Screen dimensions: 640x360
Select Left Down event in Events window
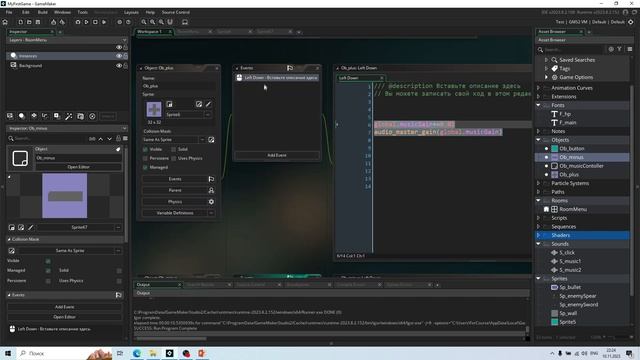(277, 78)
